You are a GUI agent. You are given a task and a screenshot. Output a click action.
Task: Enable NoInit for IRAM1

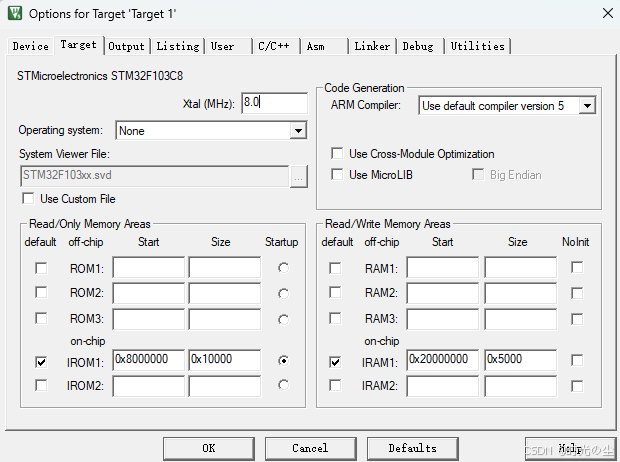pos(577,360)
